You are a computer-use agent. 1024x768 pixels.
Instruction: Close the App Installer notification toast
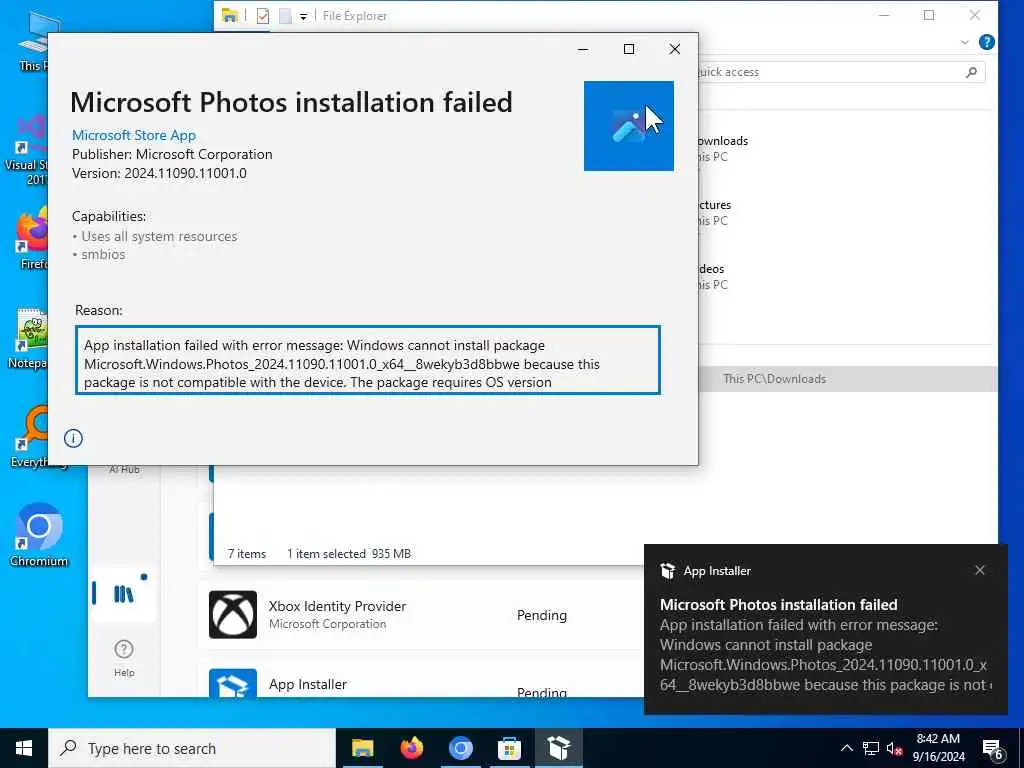(980, 570)
